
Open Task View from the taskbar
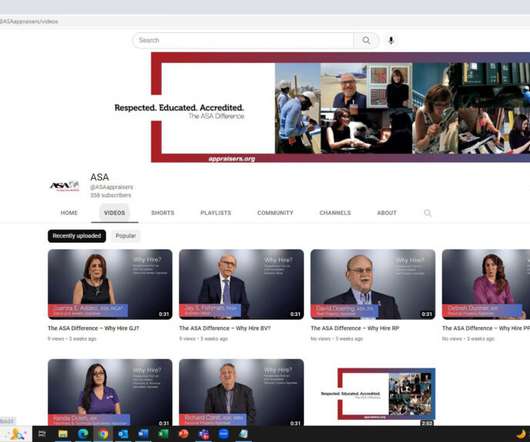point(42,434)
